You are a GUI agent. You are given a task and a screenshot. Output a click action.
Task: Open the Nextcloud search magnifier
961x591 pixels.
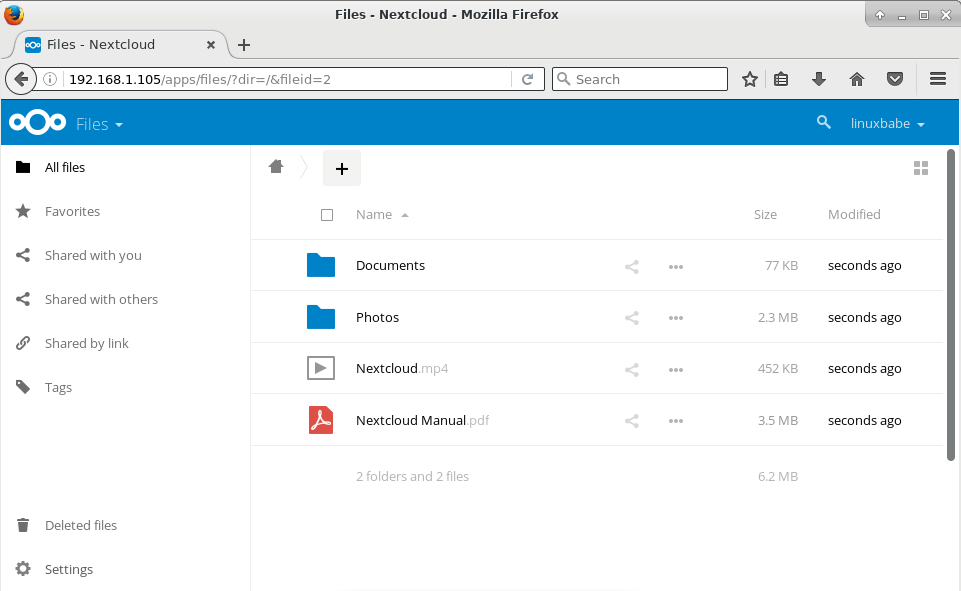click(x=823, y=122)
